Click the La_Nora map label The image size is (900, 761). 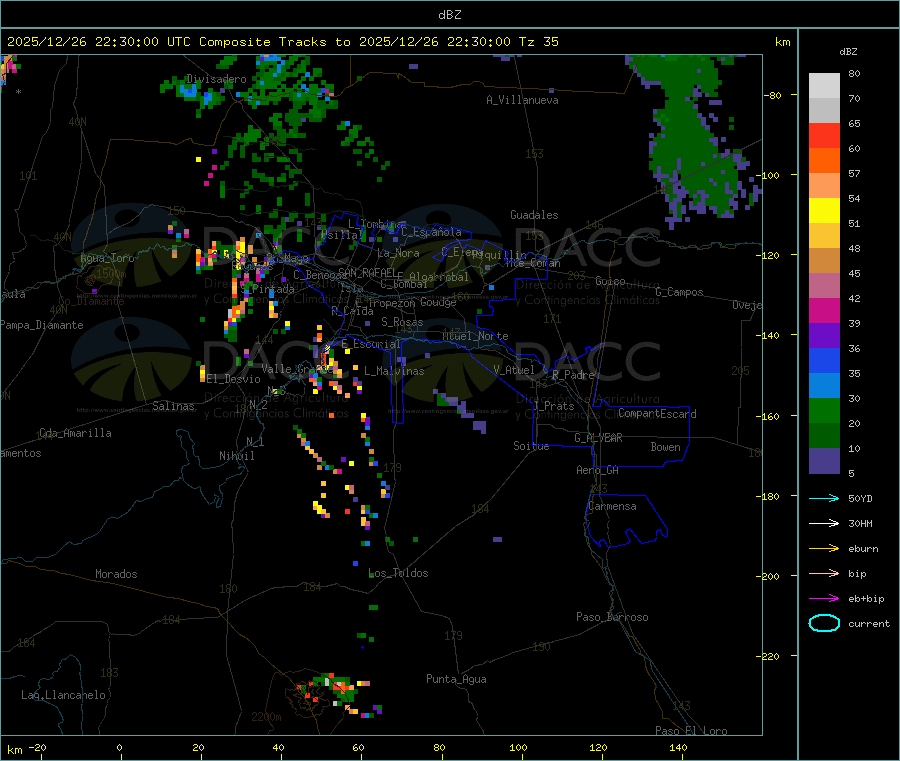398,253
